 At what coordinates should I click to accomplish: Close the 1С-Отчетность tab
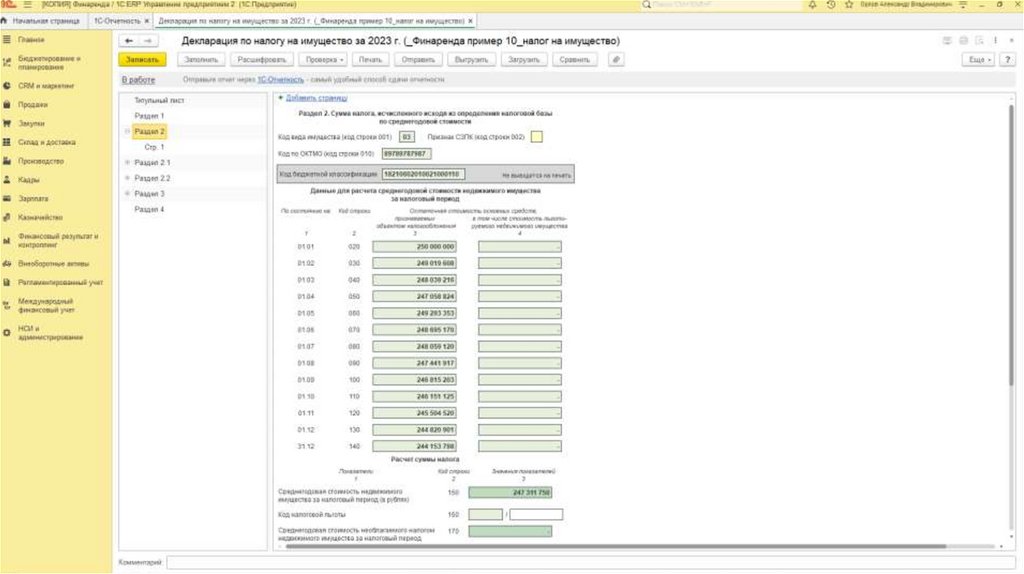pyautogui.click(x=147, y=20)
